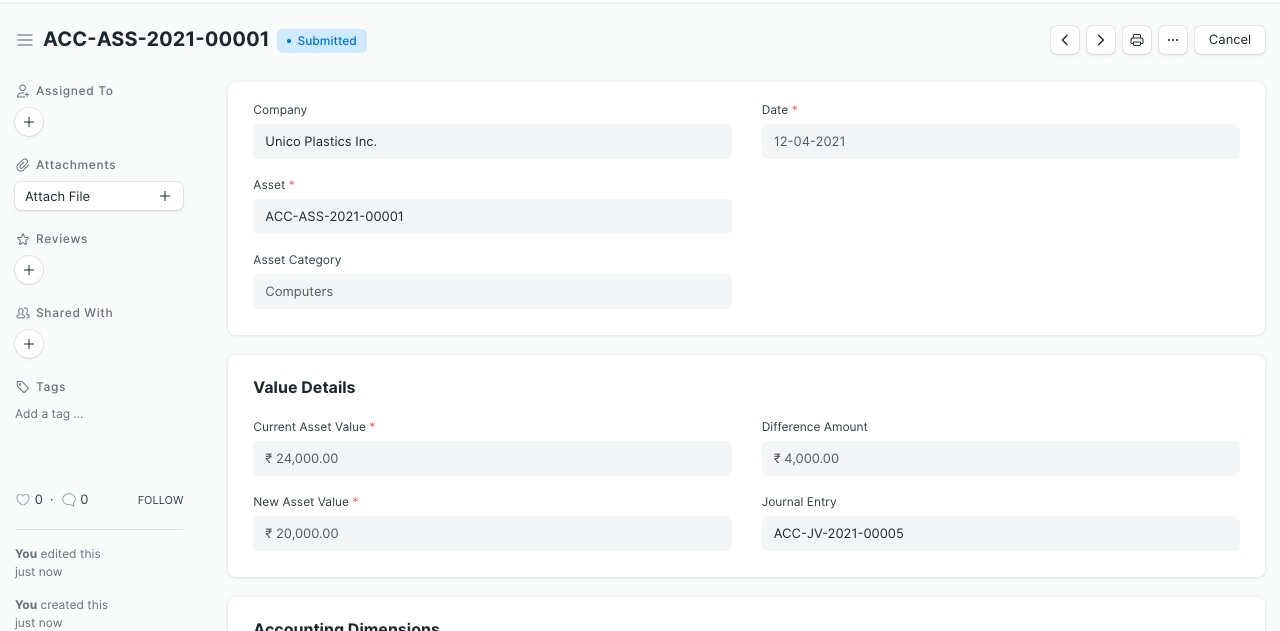Click the Date field 12-04-2021
This screenshot has height=631, width=1280.
(x=1000, y=142)
